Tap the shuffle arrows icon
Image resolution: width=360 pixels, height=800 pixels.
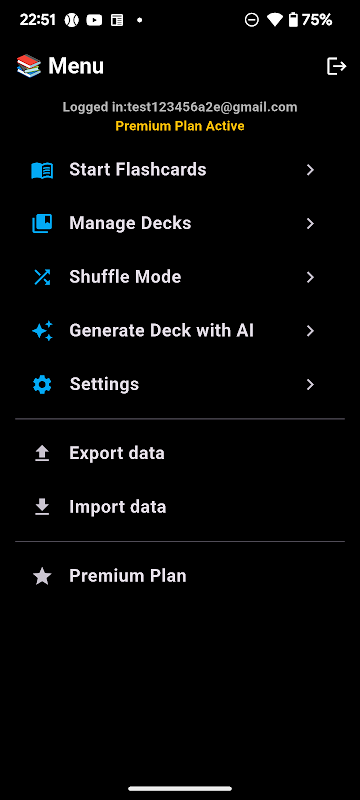42,277
